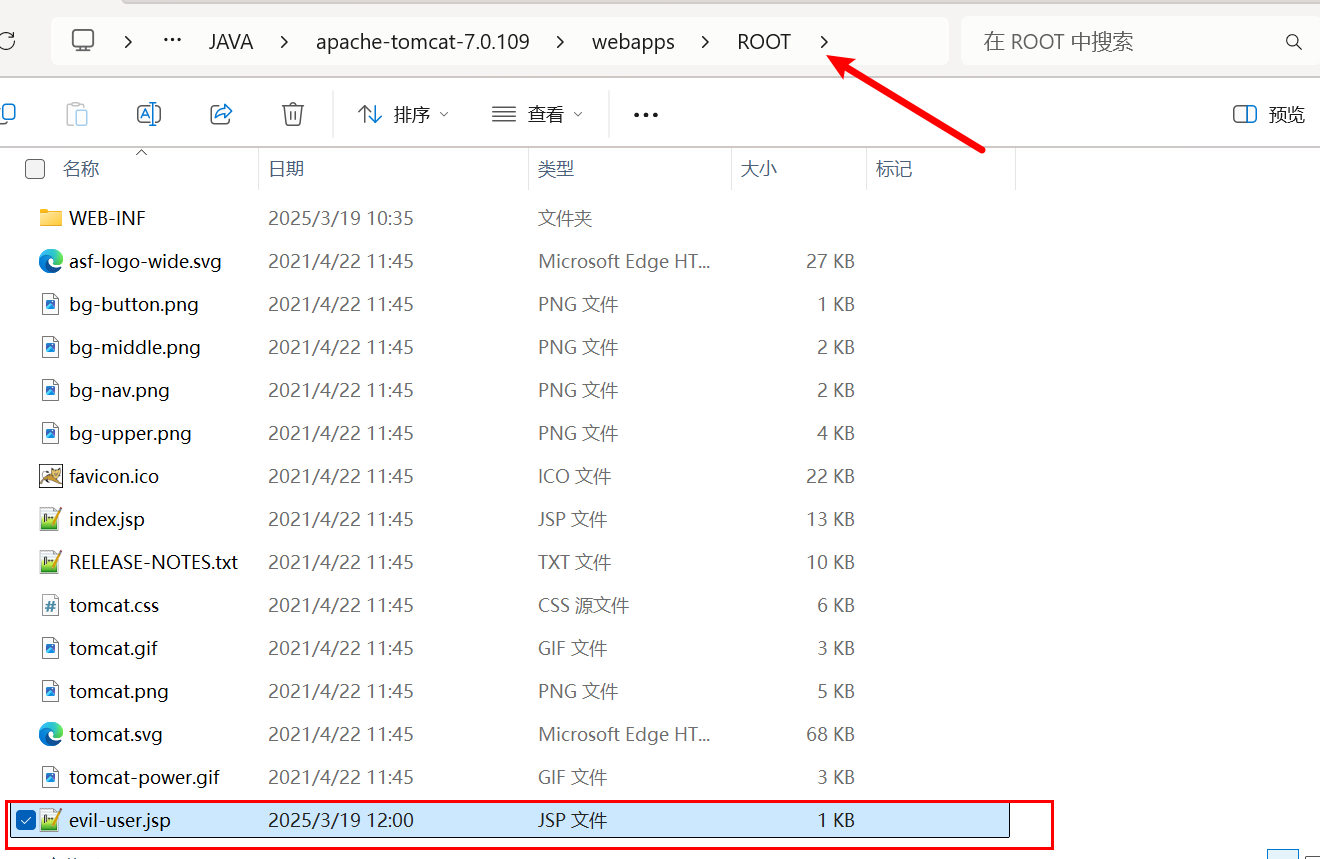Sort by Type (类型) column header
1320x859 pixels.
click(556, 169)
